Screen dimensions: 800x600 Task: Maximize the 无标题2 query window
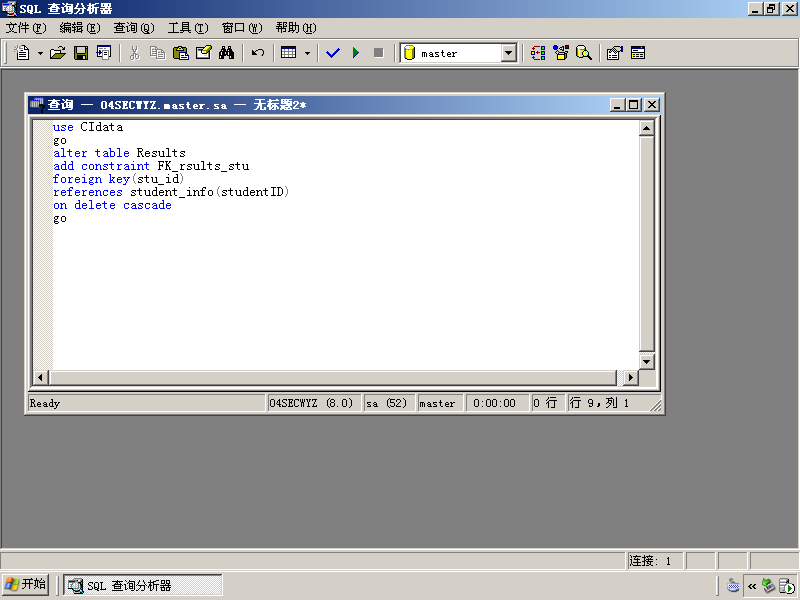pos(634,105)
